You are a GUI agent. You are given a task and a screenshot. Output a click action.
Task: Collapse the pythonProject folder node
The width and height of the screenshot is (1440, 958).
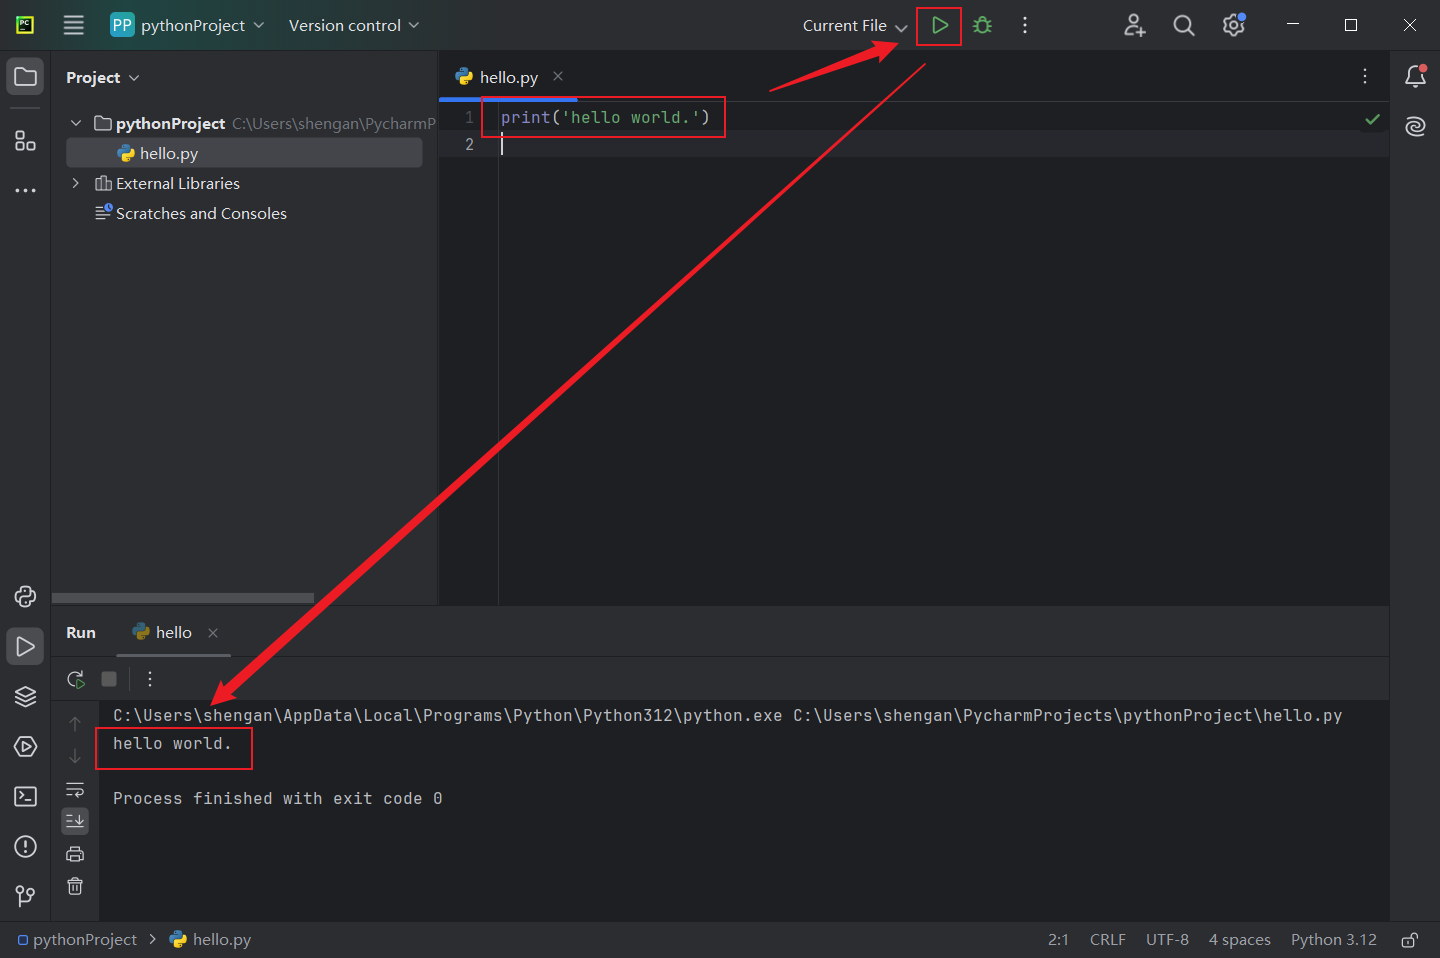coord(76,123)
